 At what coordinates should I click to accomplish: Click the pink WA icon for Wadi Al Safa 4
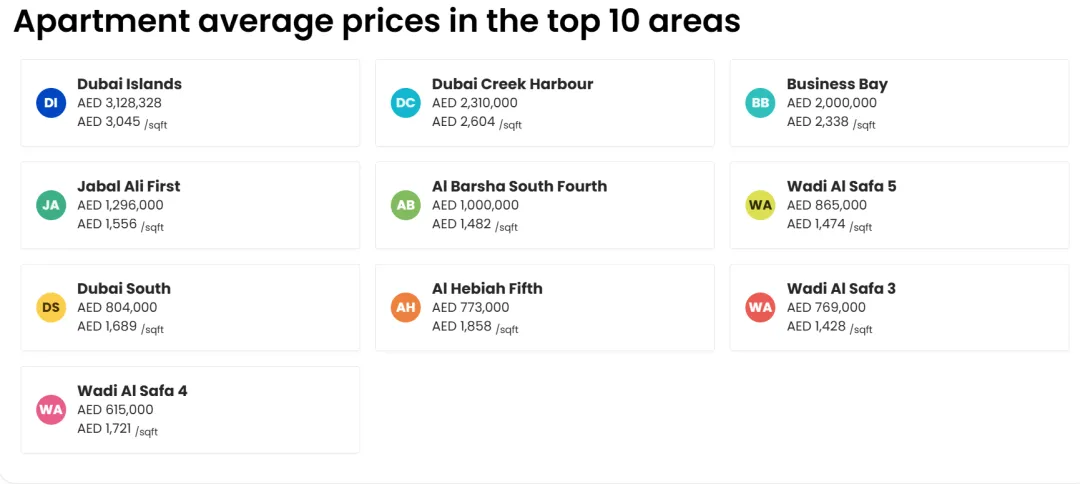51,410
